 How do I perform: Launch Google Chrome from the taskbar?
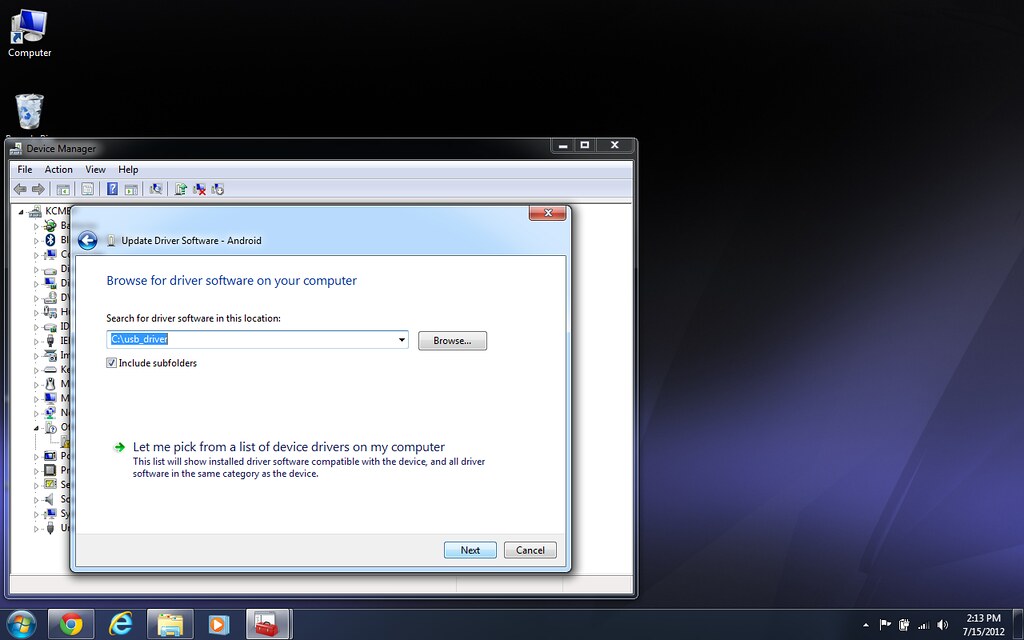(71, 624)
